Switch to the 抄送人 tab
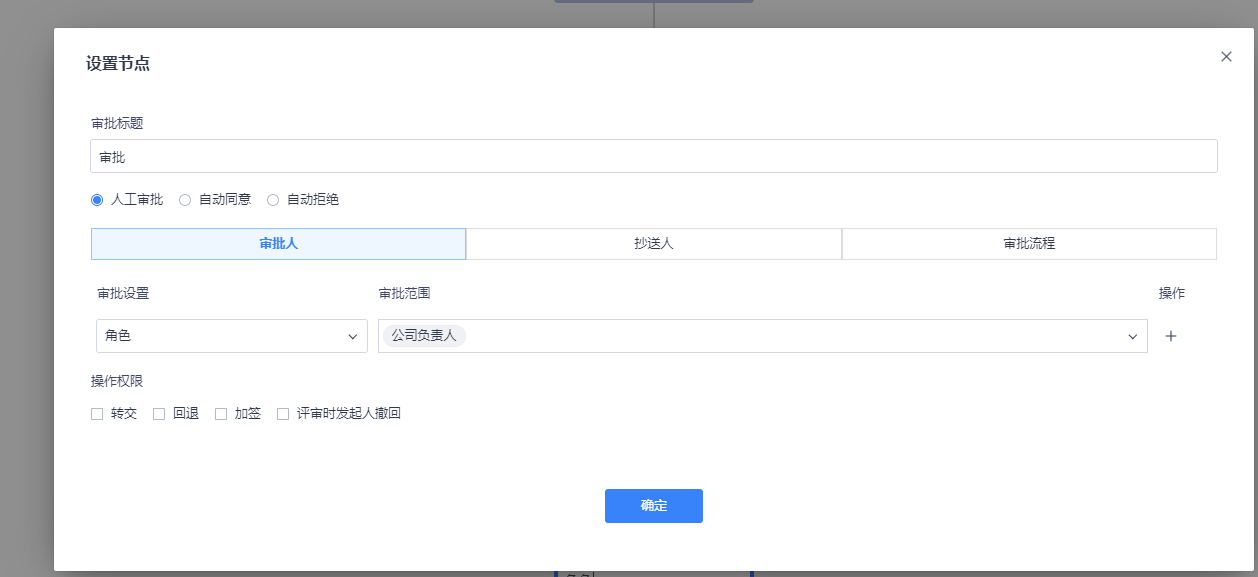The width and height of the screenshot is (1258, 577). (654, 243)
